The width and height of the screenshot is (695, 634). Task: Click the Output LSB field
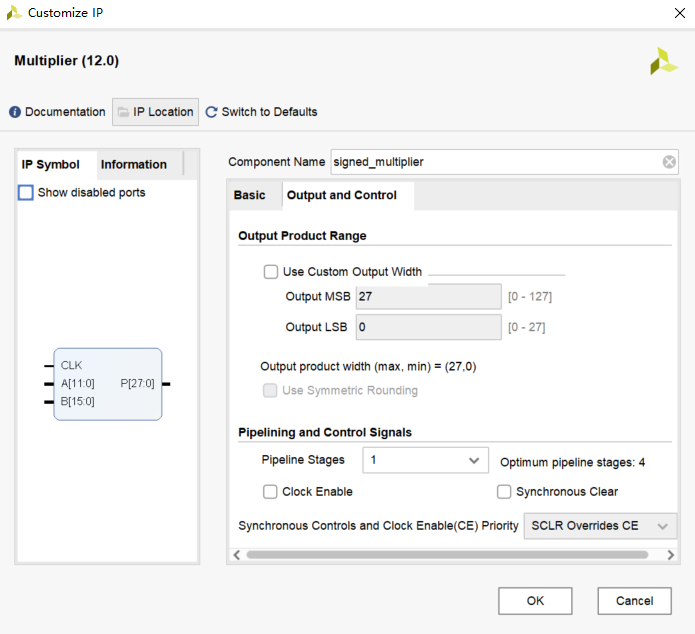tap(429, 327)
